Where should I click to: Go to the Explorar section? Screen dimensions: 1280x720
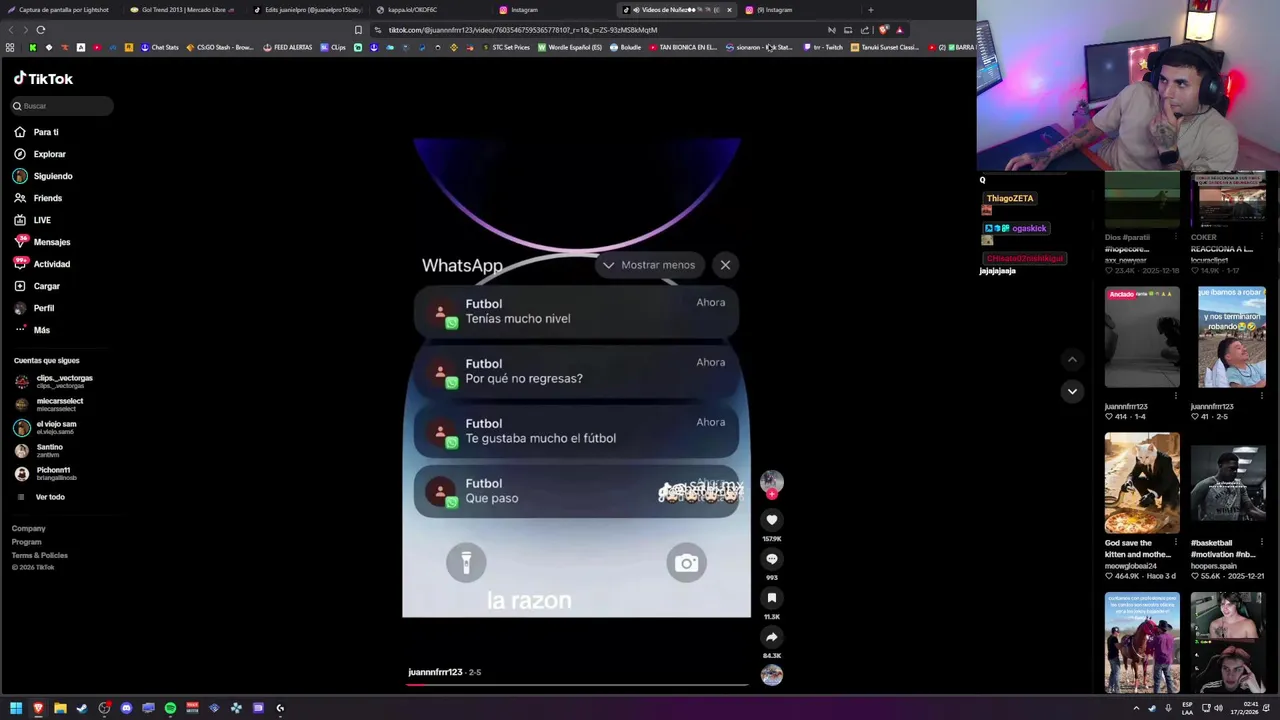(40, 154)
